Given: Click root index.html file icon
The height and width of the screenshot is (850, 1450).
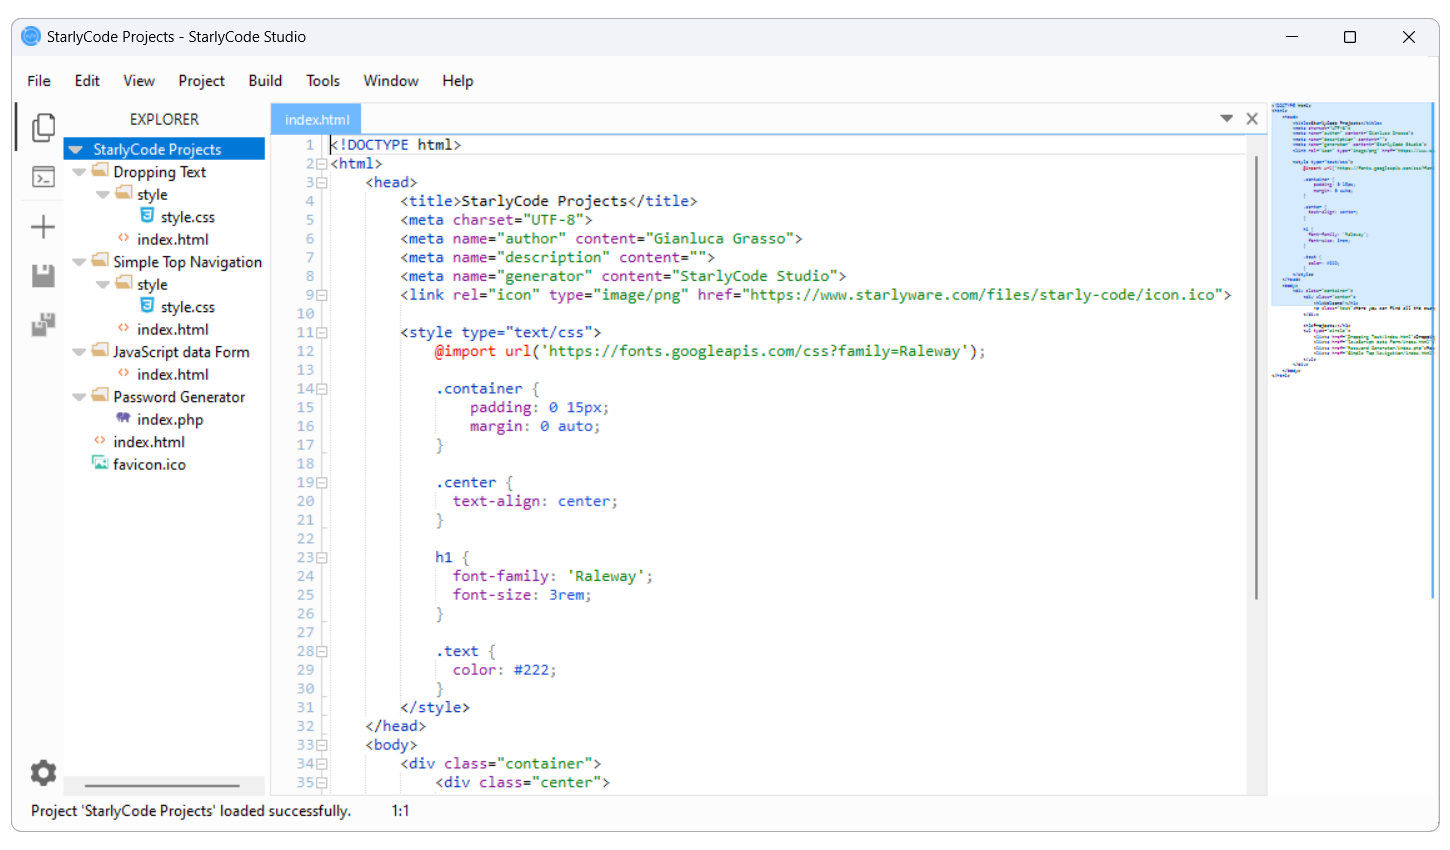Looking at the screenshot, I should (99, 440).
